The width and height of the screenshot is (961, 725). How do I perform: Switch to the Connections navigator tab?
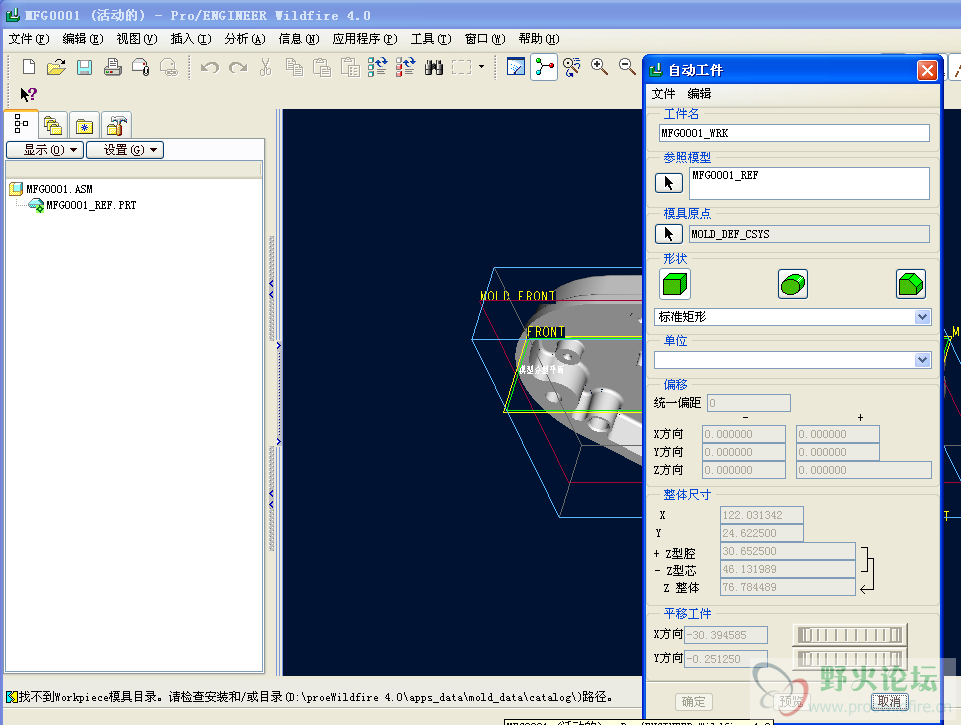(x=116, y=126)
